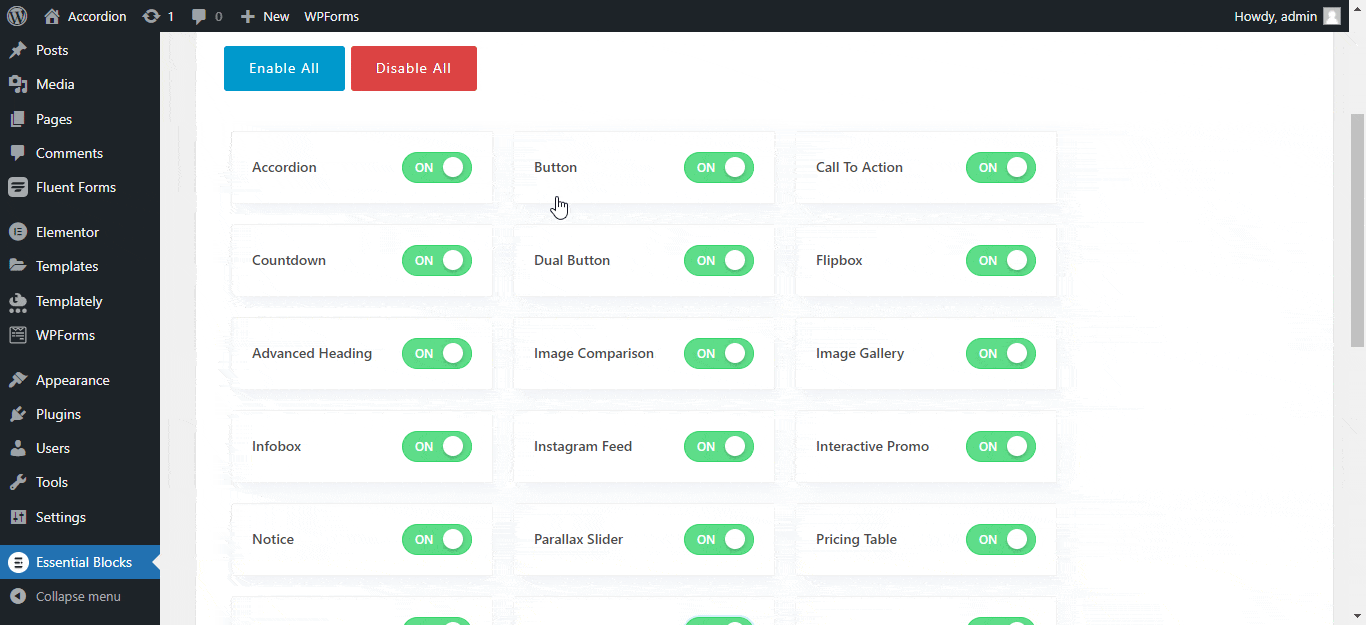The height and width of the screenshot is (625, 1366).
Task: Click the Enable All button
Action: (284, 68)
